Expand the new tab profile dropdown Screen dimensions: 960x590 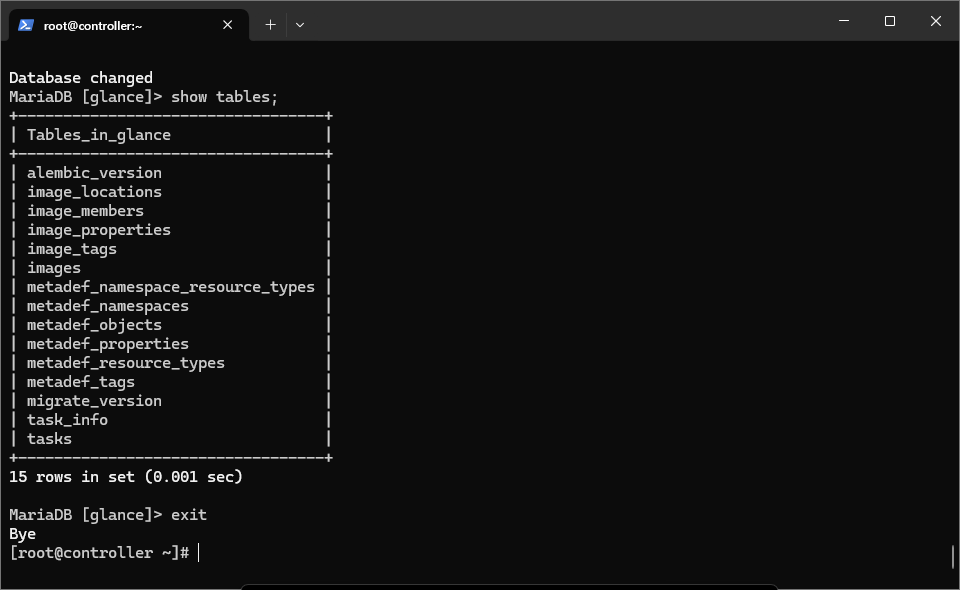pos(300,25)
